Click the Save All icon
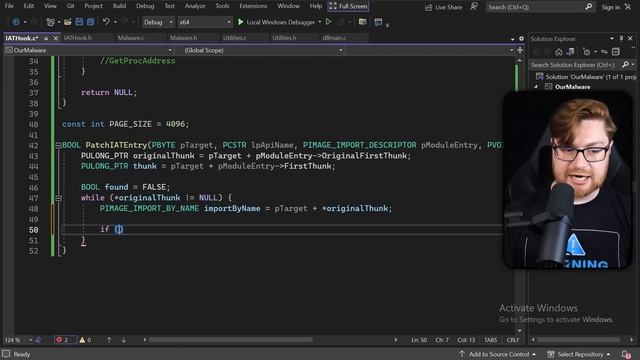640x360 pixels. pyautogui.click(x=90, y=22)
